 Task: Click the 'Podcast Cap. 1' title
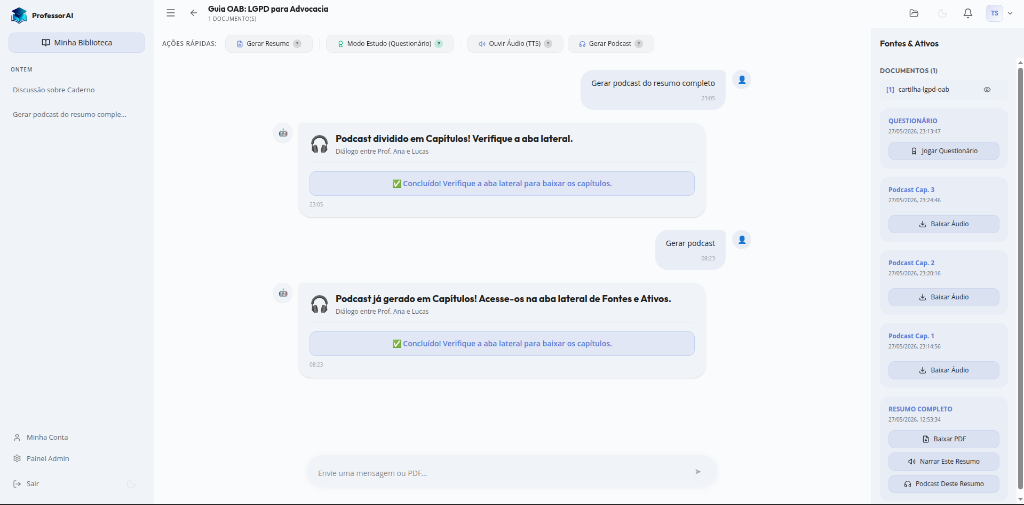[911, 336]
